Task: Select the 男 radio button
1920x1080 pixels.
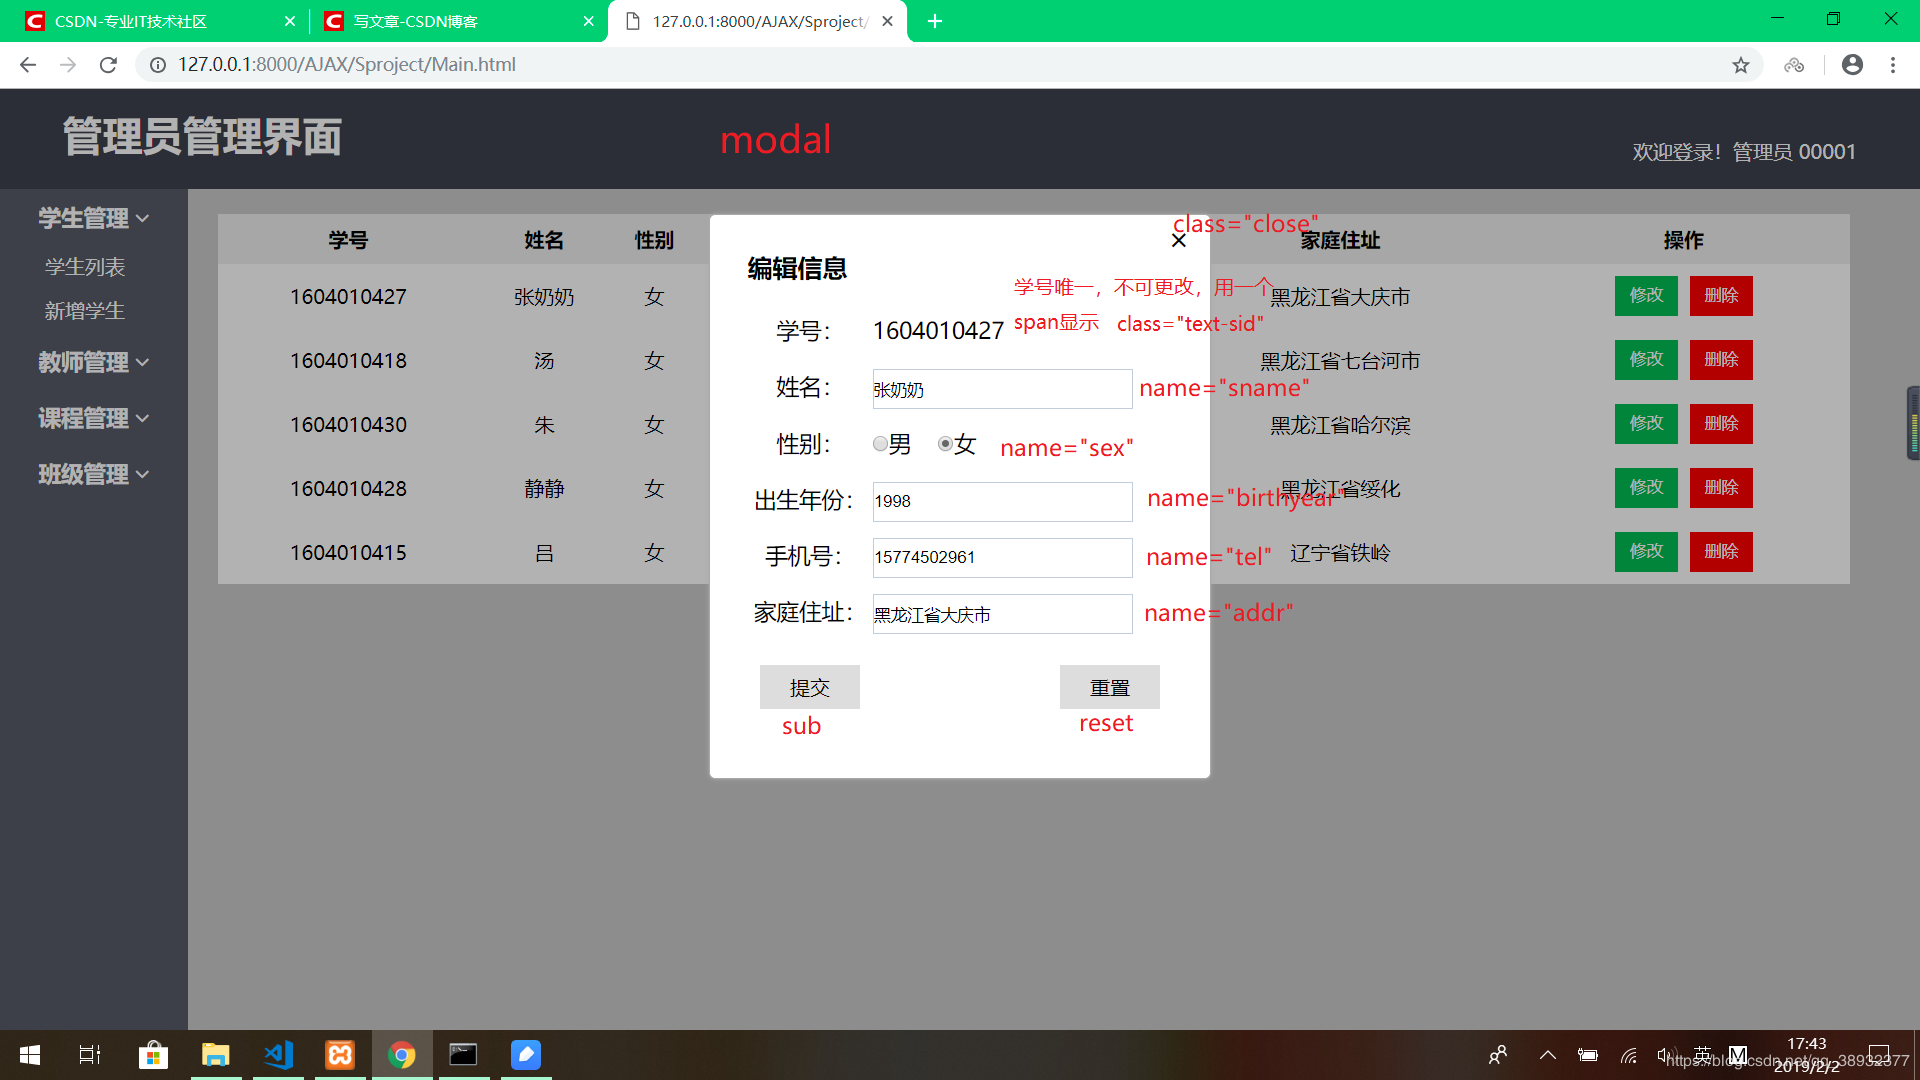Action: coord(880,444)
